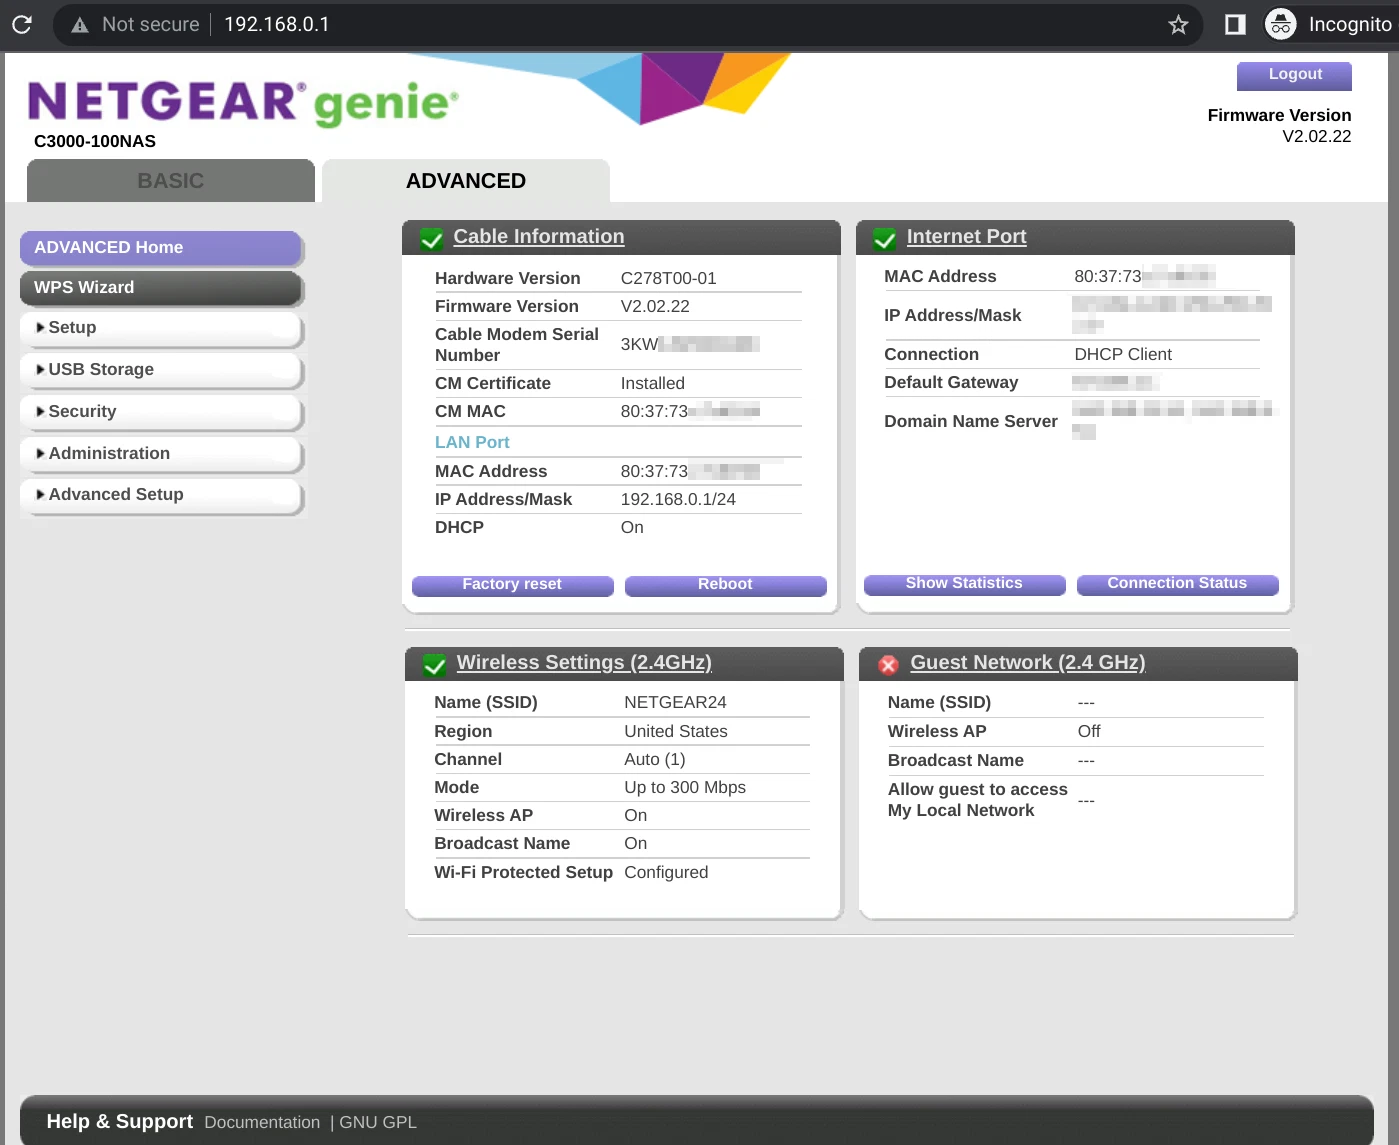Click the header firmware V2.02.22 text
Image resolution: width=1399 pixels, height=1145 pixels.
(x=1316, y=137)
